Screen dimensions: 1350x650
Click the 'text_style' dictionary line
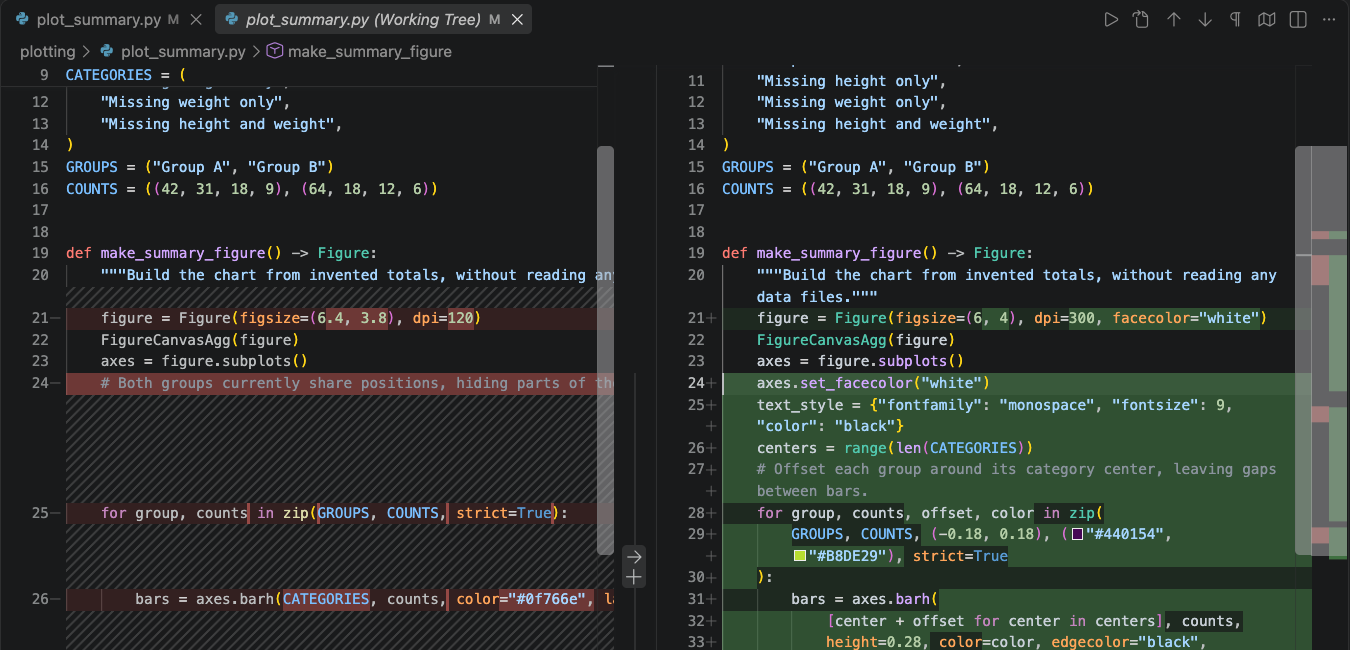click(x=995, y=415)
